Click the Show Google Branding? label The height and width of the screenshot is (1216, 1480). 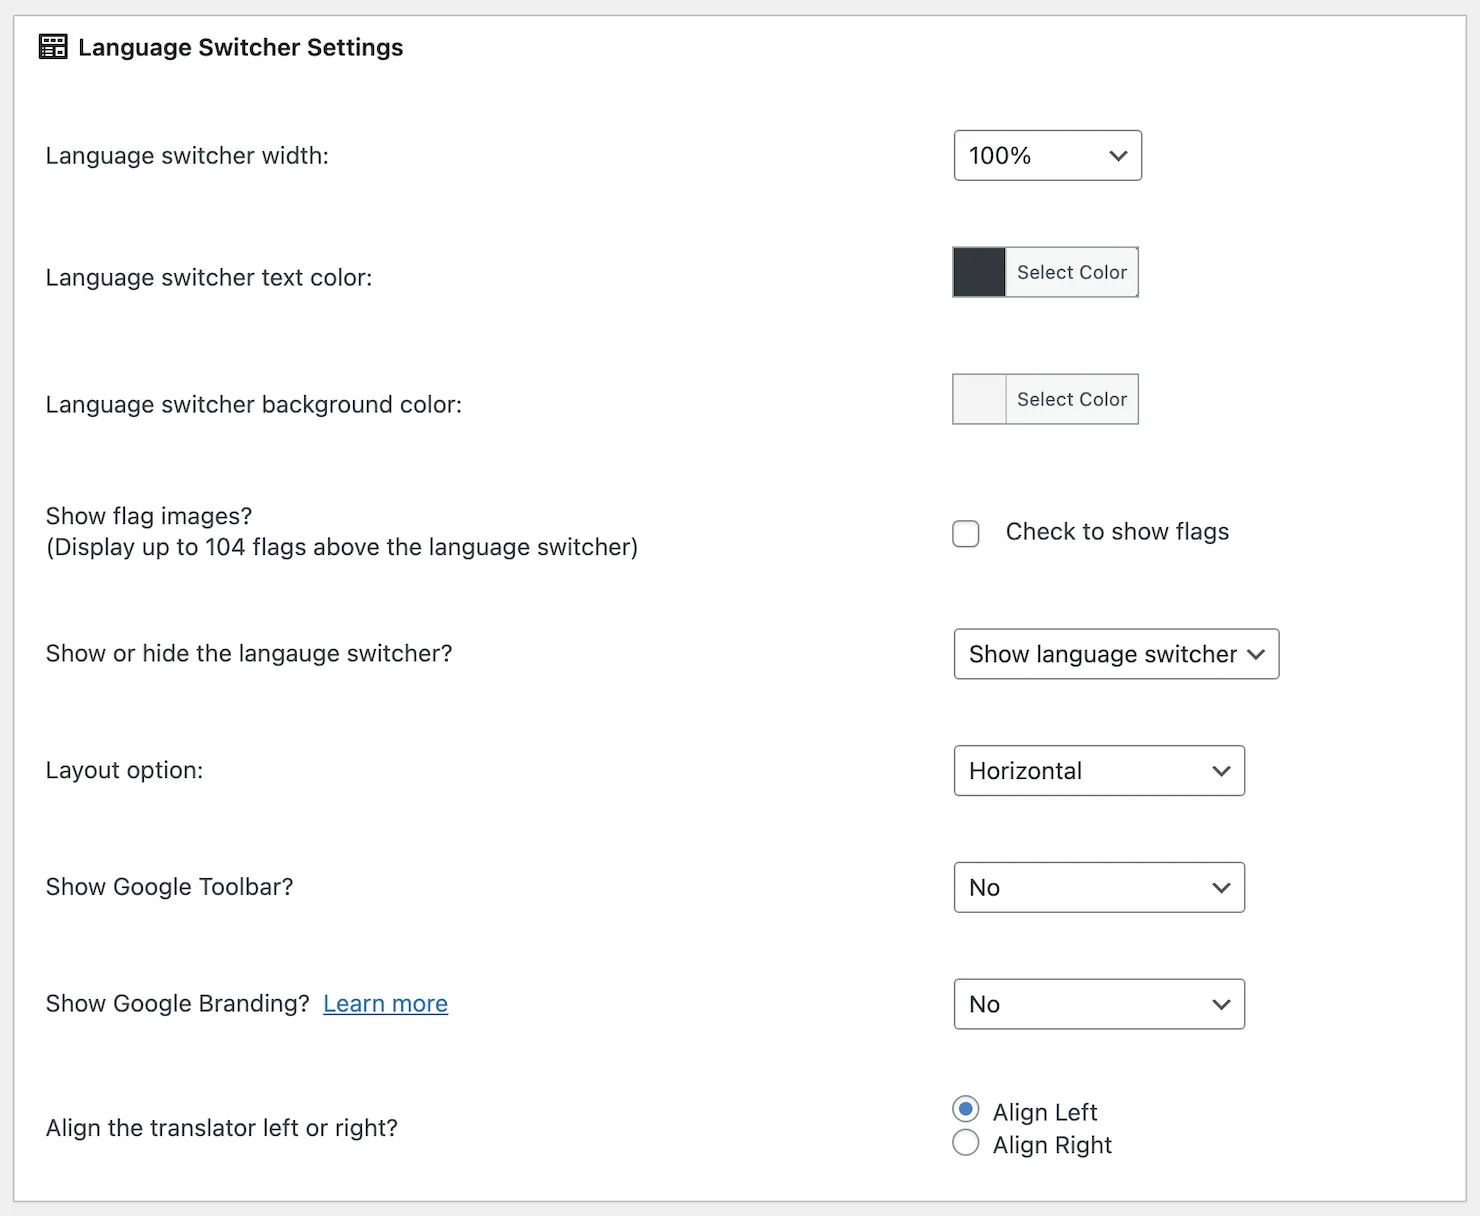178,1003
